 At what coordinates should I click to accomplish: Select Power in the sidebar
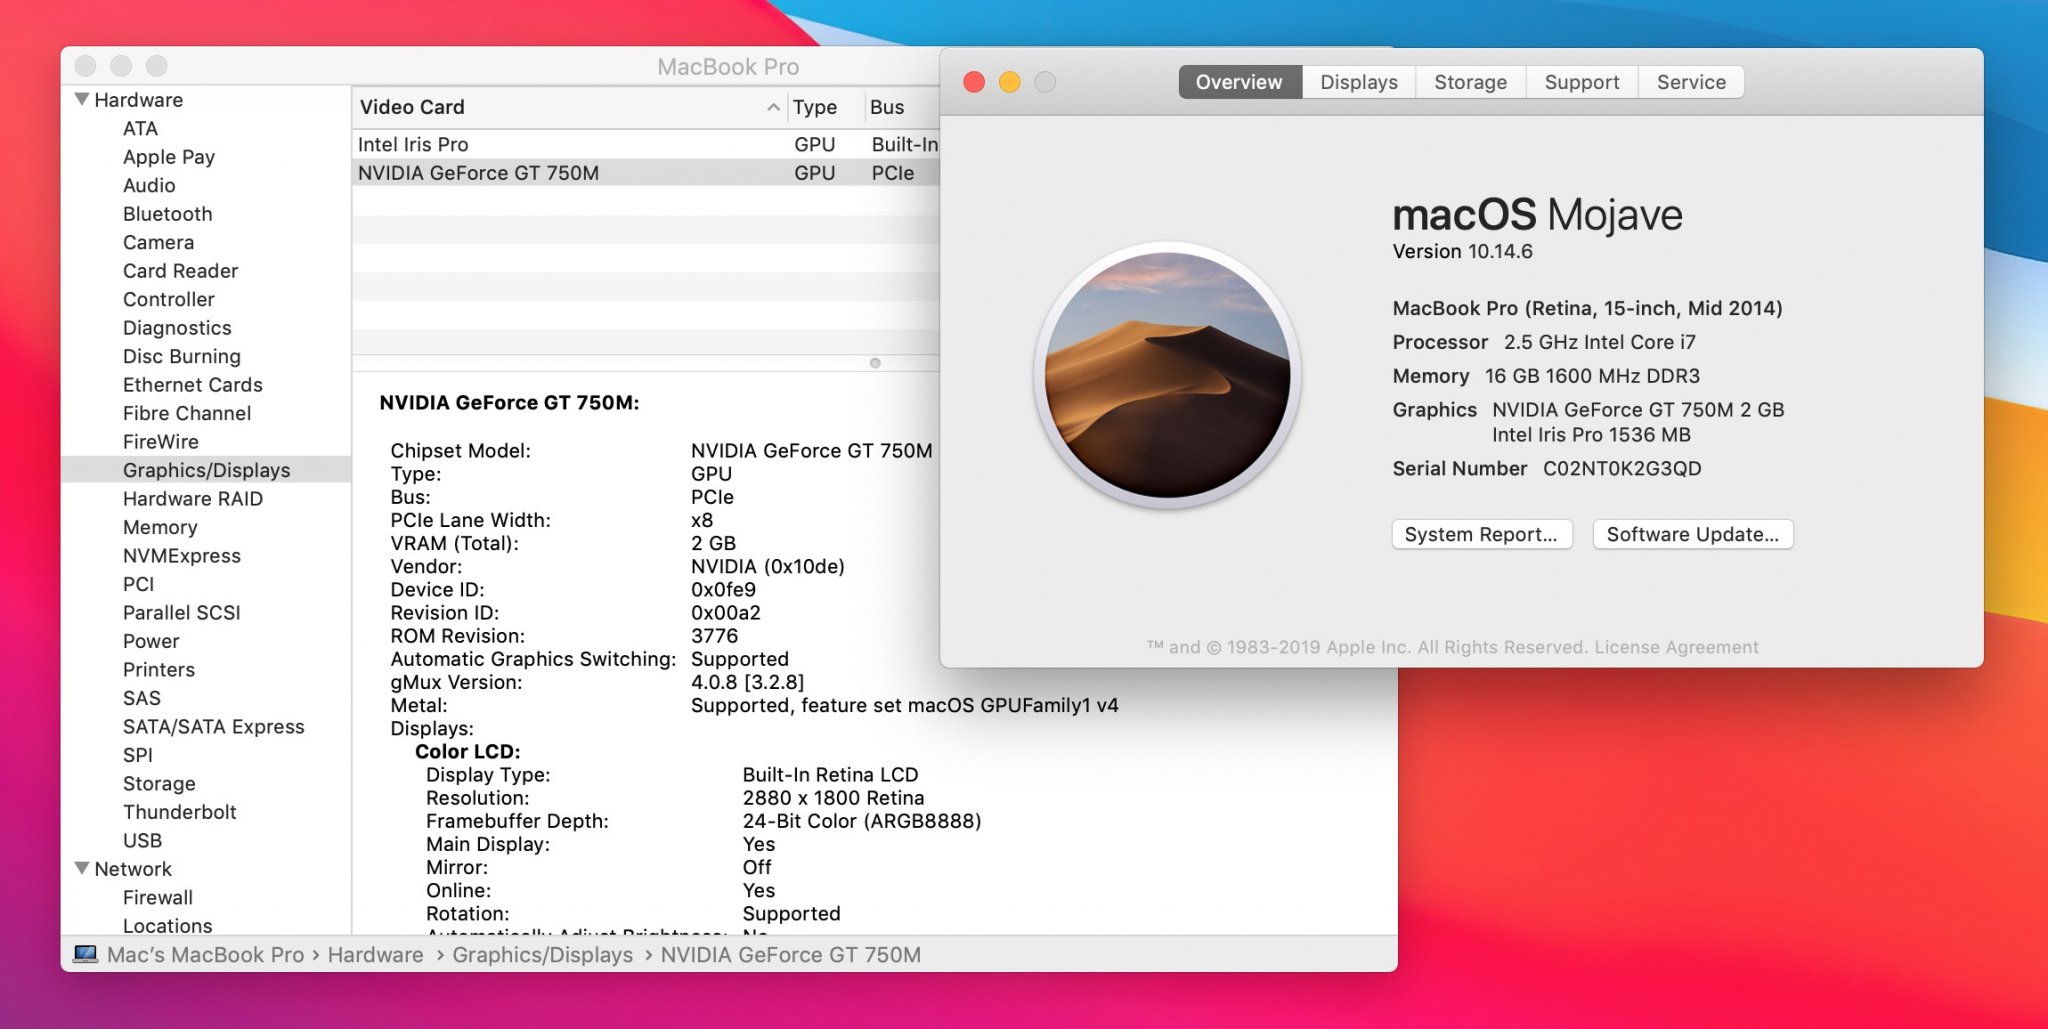pos(151,641)
